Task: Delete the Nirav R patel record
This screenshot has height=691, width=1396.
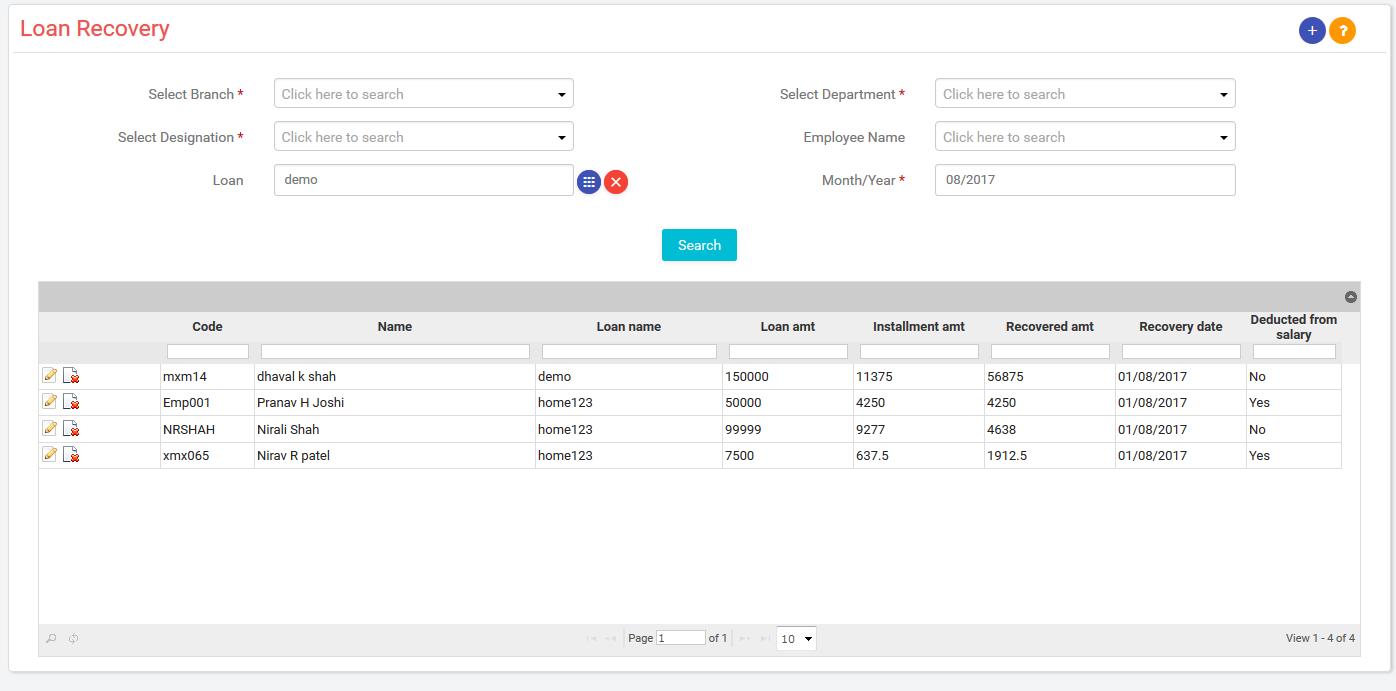Action: pyautogui.click(x=71, y=455)
